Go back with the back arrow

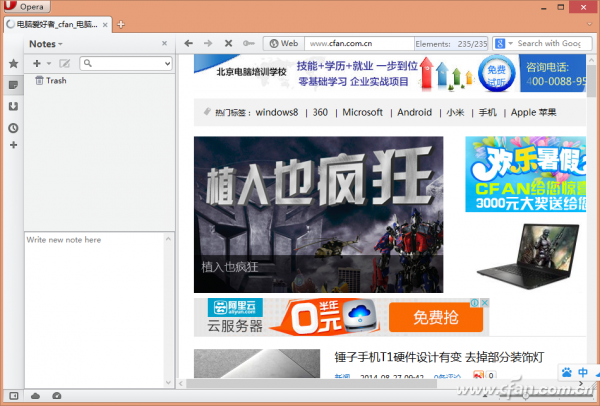188,43
